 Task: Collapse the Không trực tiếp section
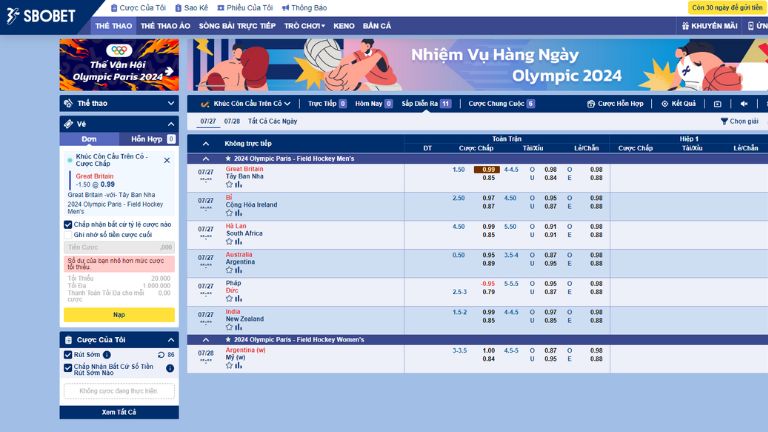[206, 144]
